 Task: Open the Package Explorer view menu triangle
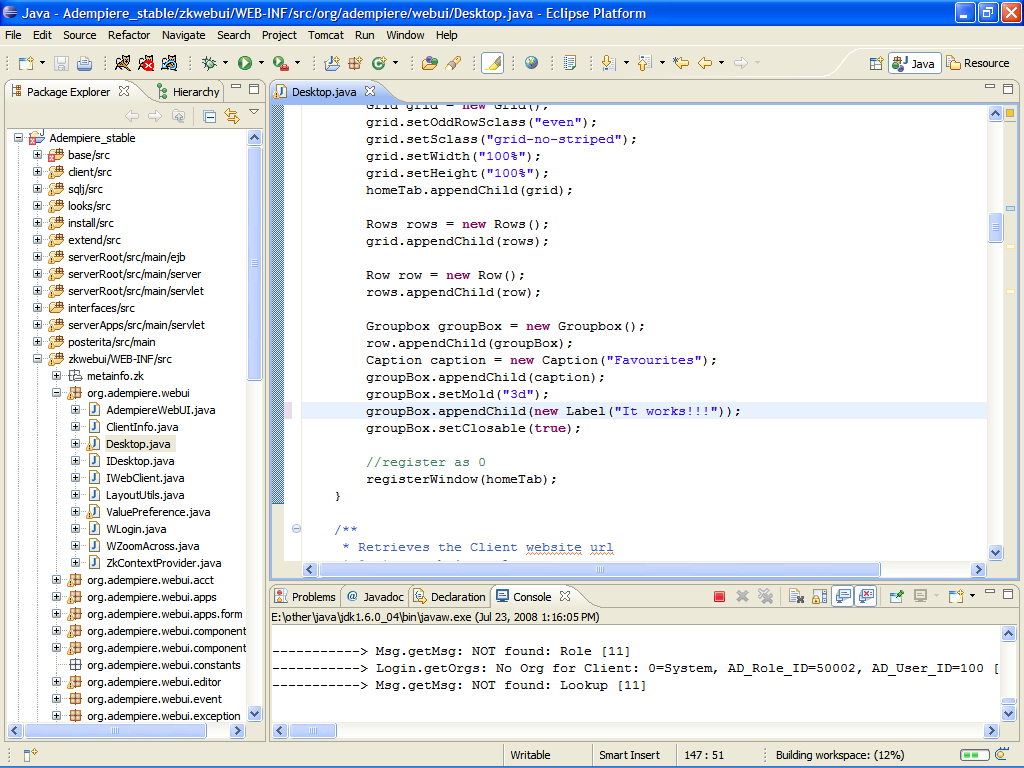click(x=254, y=112)
